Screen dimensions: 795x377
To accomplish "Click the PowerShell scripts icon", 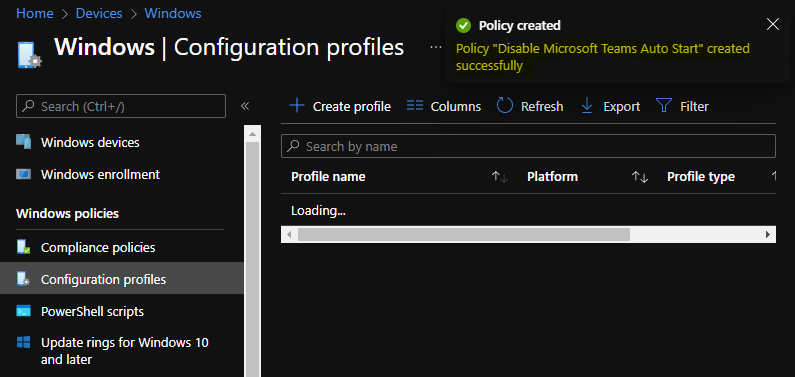I will tap(24, 311).
